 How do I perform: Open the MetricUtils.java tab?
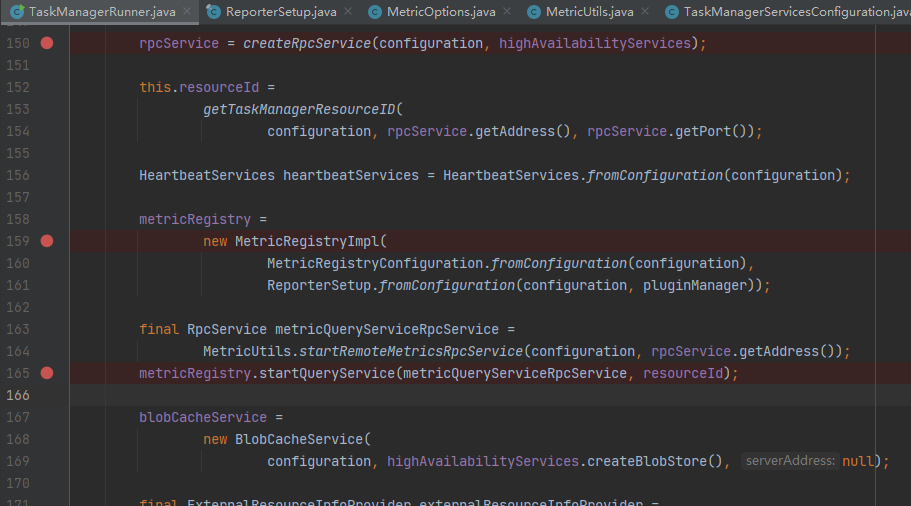point(590,12)
